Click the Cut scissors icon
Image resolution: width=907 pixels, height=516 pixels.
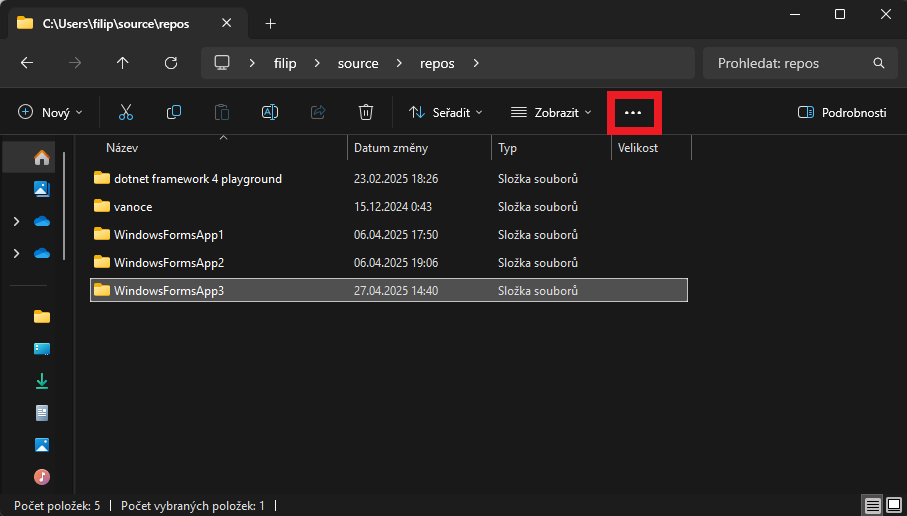click(x=126, y=113)
